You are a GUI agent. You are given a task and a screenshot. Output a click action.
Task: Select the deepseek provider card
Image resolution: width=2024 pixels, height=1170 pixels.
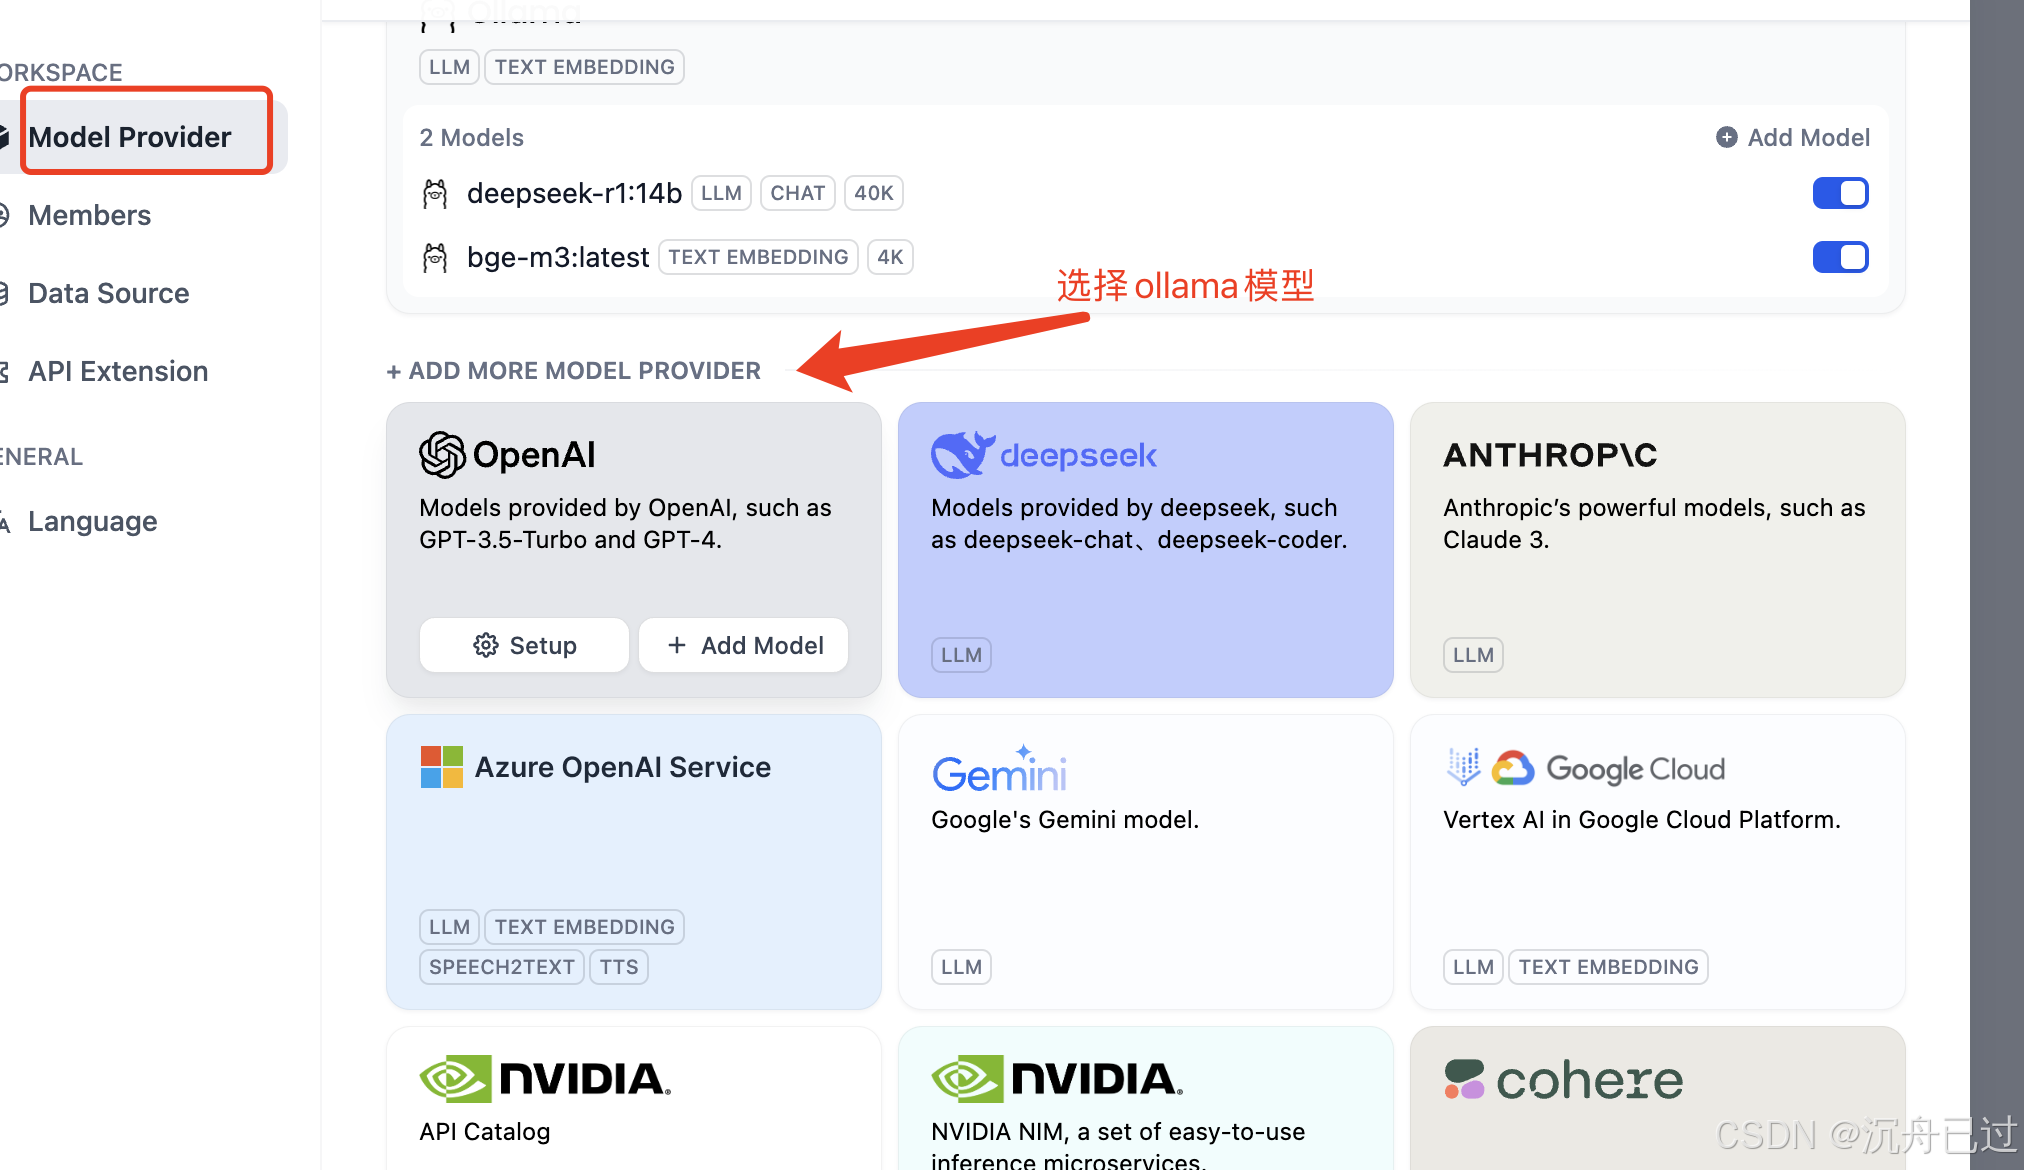(1146, 550)
